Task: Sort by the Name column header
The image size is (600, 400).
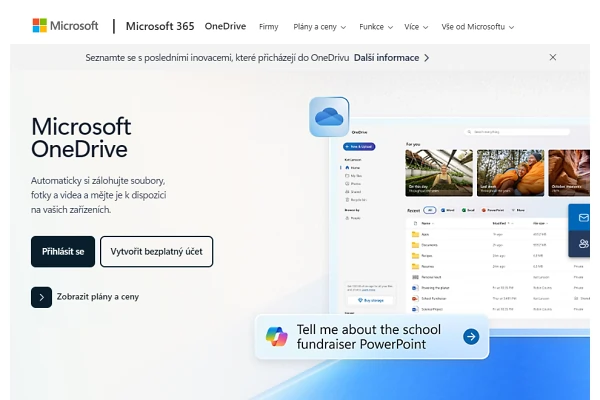Action: point(427,223)
